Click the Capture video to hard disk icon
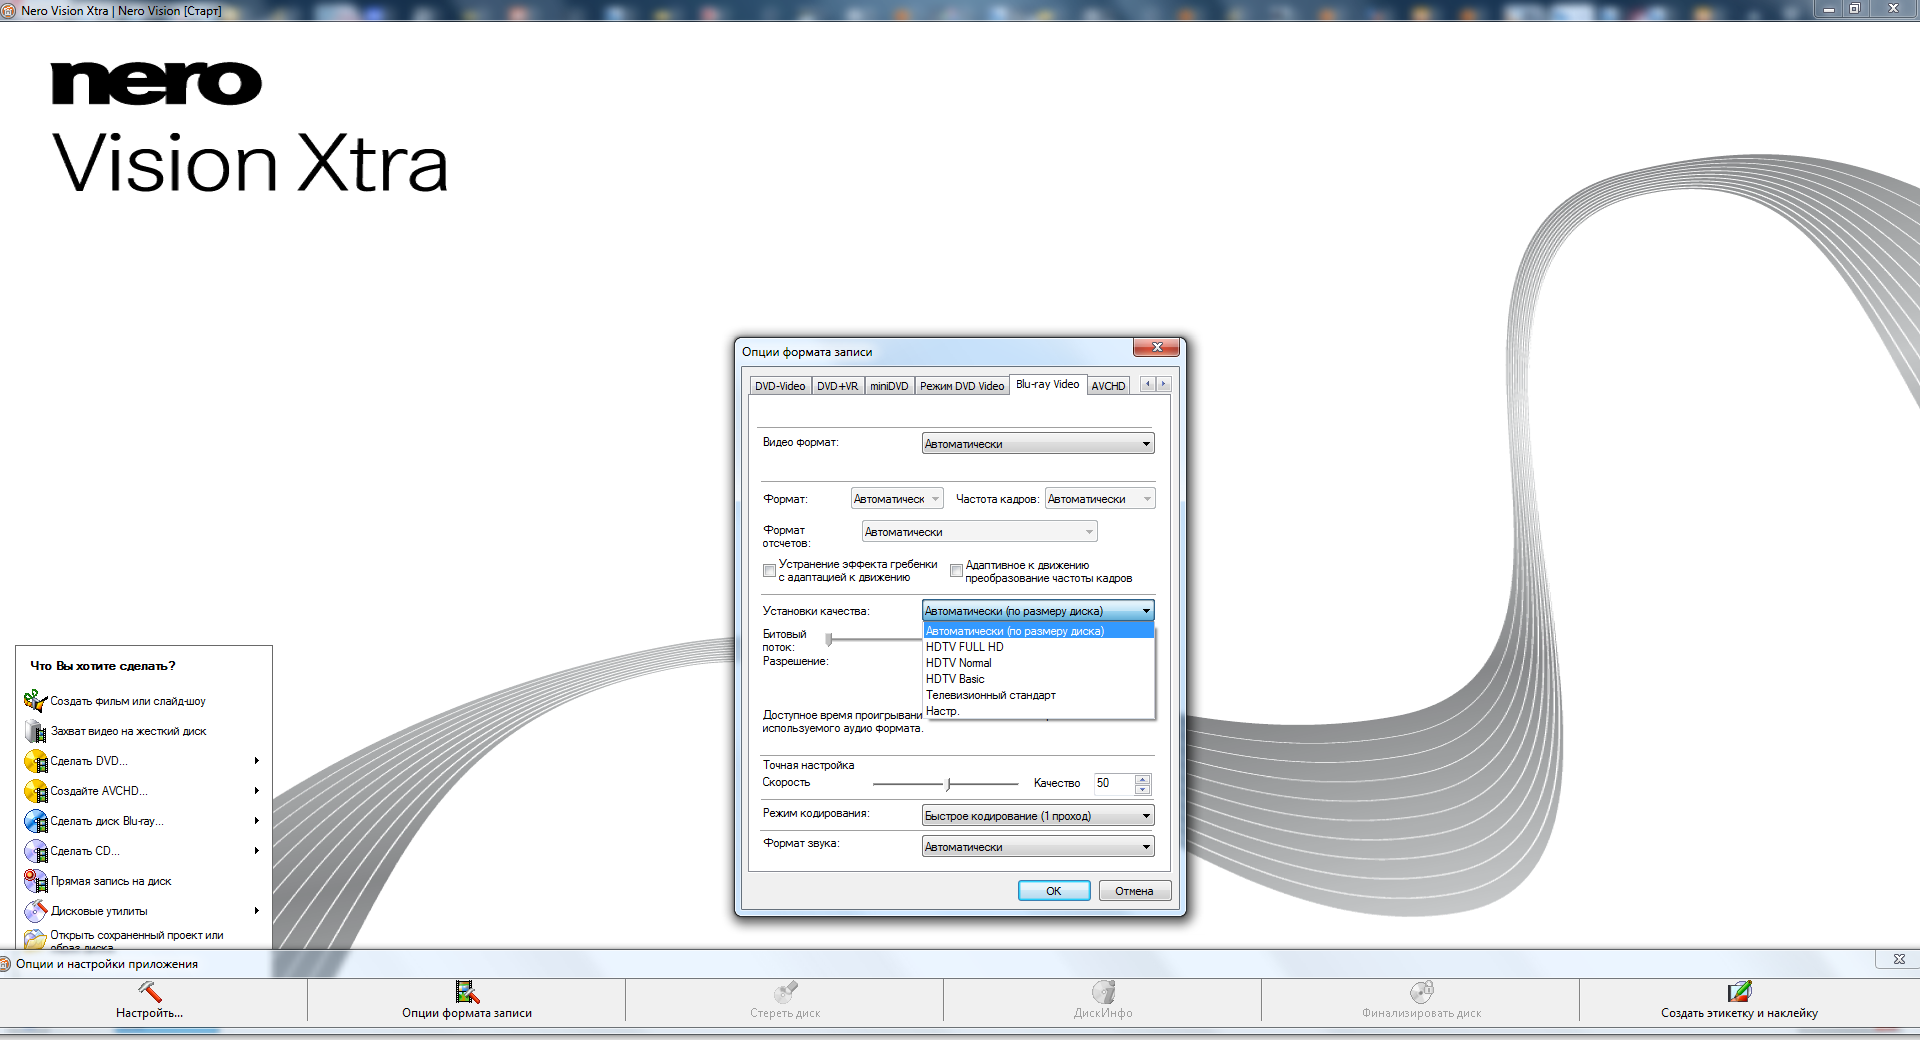 pos(35,731)
